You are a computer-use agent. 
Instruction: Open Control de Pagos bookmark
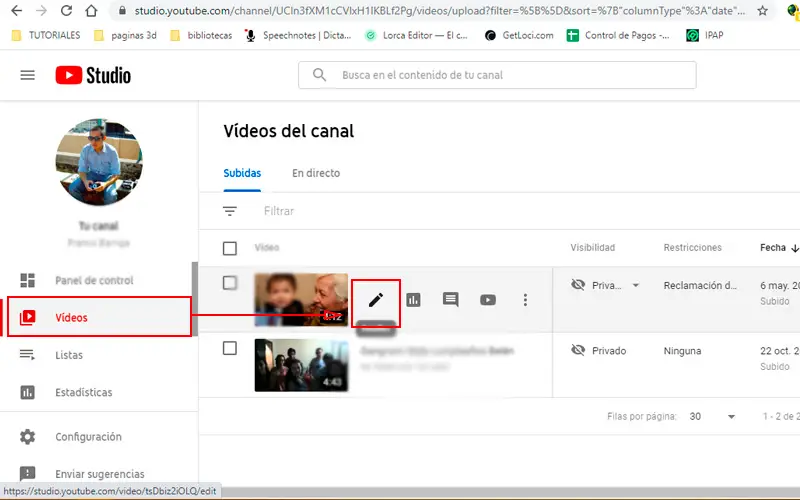coord(618,35)
